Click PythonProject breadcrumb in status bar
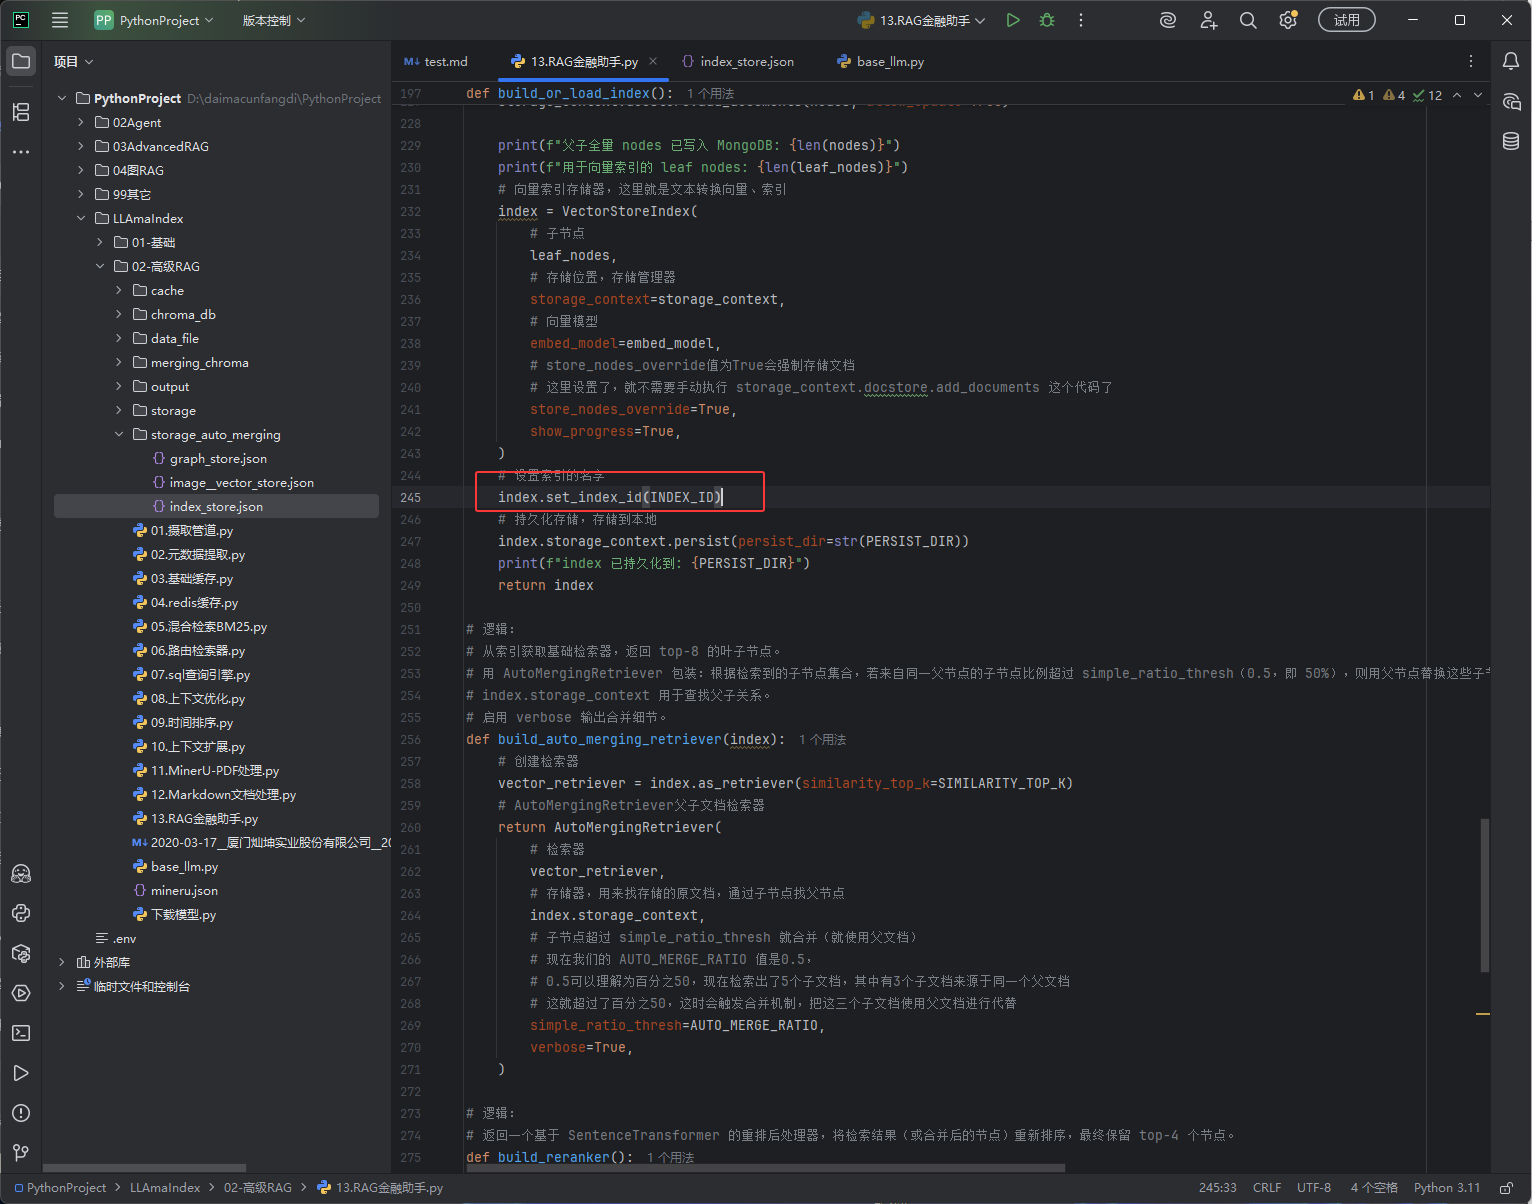This screenshot has width=1532, height=1204. tap(60, 1188)
